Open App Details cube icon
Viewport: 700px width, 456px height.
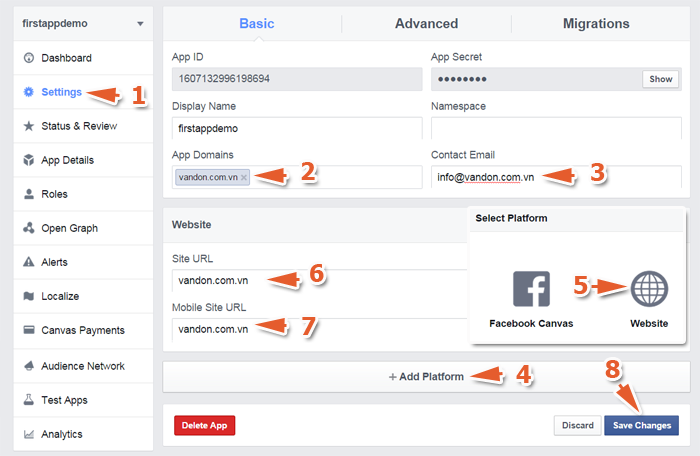pos(28,160)
